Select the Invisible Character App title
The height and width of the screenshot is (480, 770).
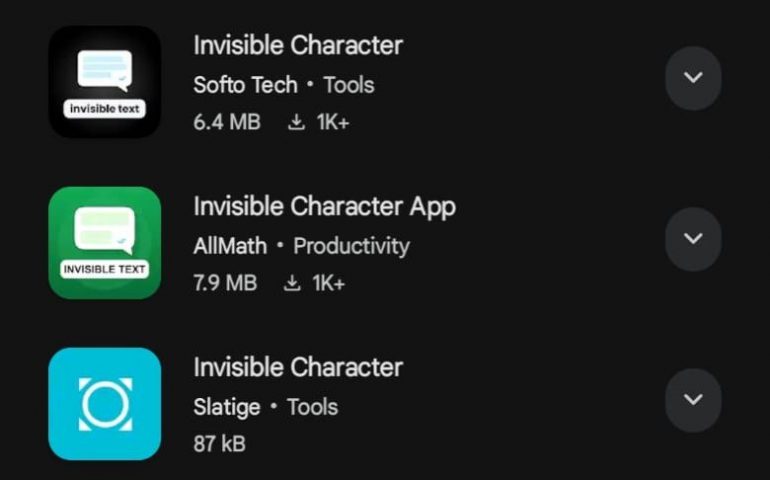pyautogui.click(x=324, y=206)
